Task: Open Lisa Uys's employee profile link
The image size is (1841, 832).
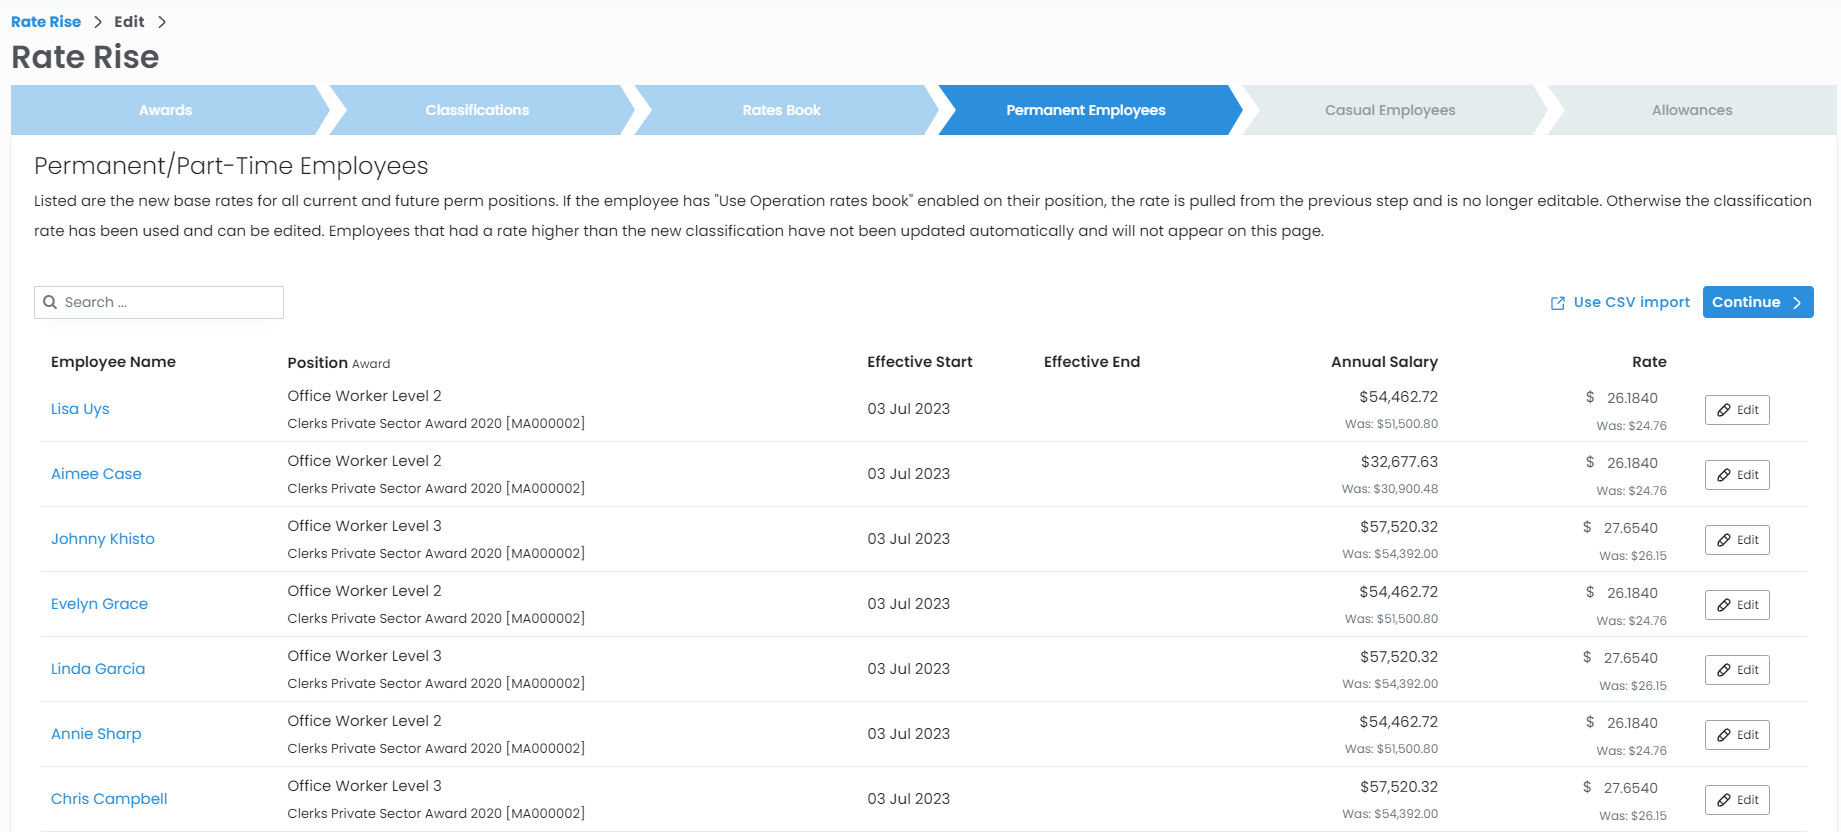Action: pos(80,409)
